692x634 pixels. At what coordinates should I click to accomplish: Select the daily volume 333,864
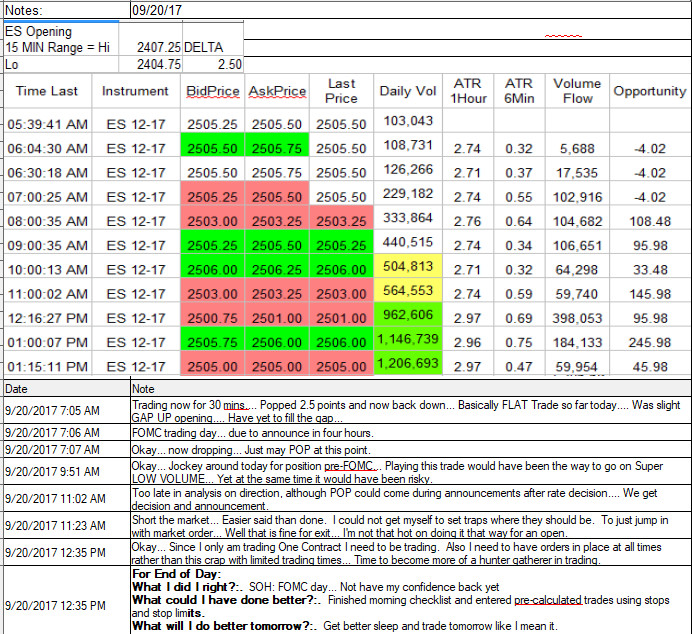[x=408, y=218]
